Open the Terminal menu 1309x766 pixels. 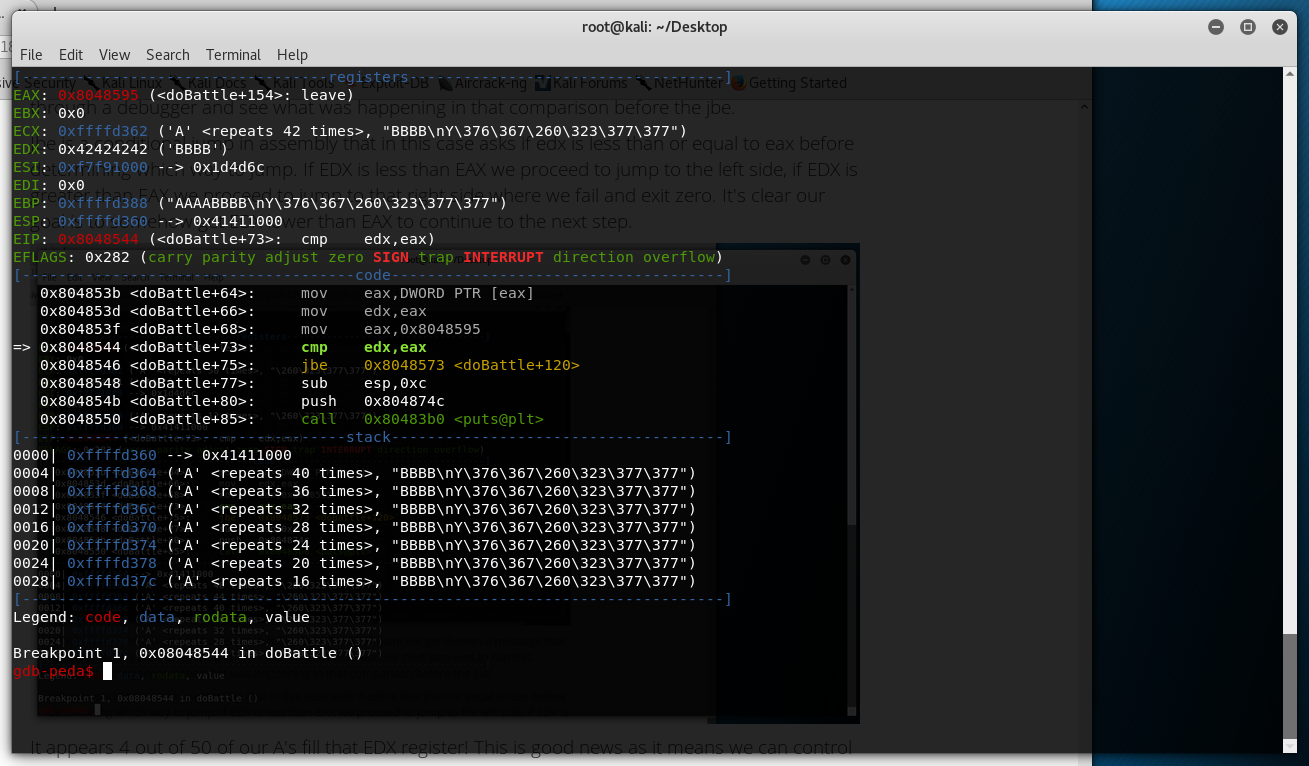click(x=233, y=55)
